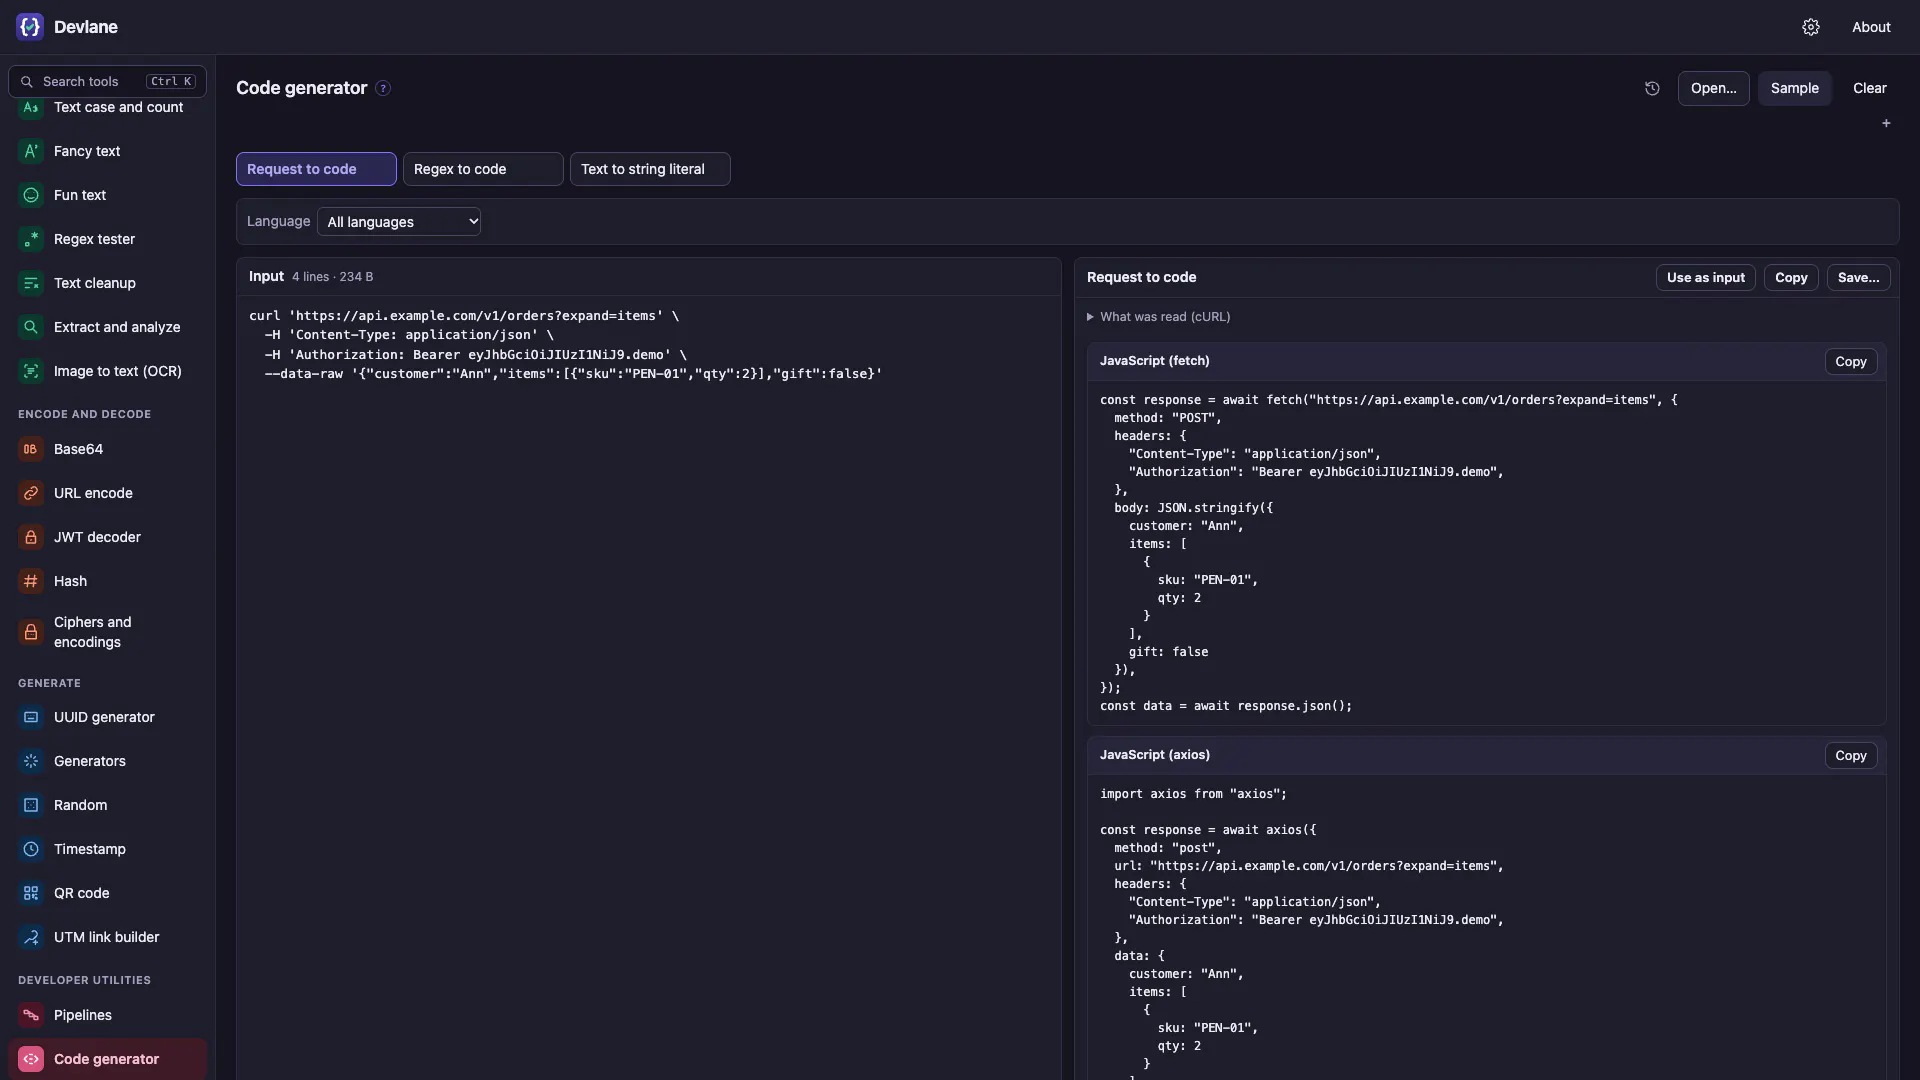Screen dimensions: 1920x1080
Task: Open the Generators tool
Action: pos(108,761)
